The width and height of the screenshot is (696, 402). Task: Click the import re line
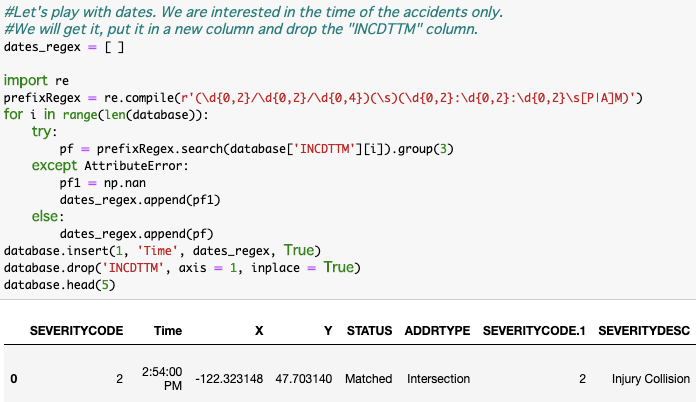36,80
